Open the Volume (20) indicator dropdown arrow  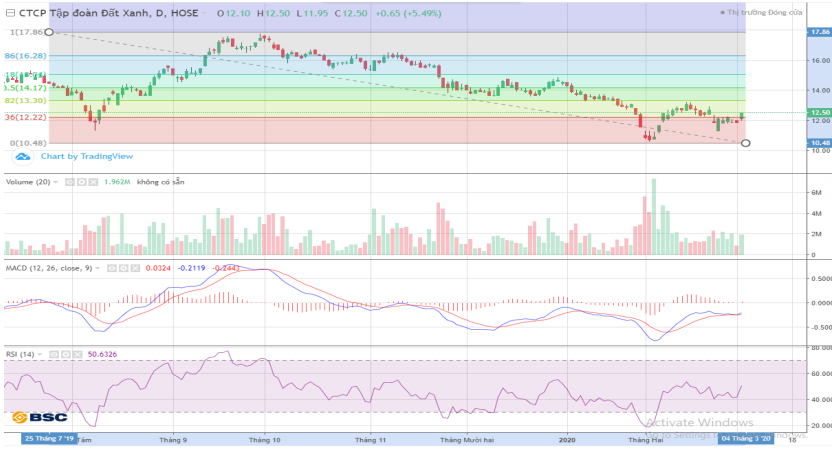56,182
